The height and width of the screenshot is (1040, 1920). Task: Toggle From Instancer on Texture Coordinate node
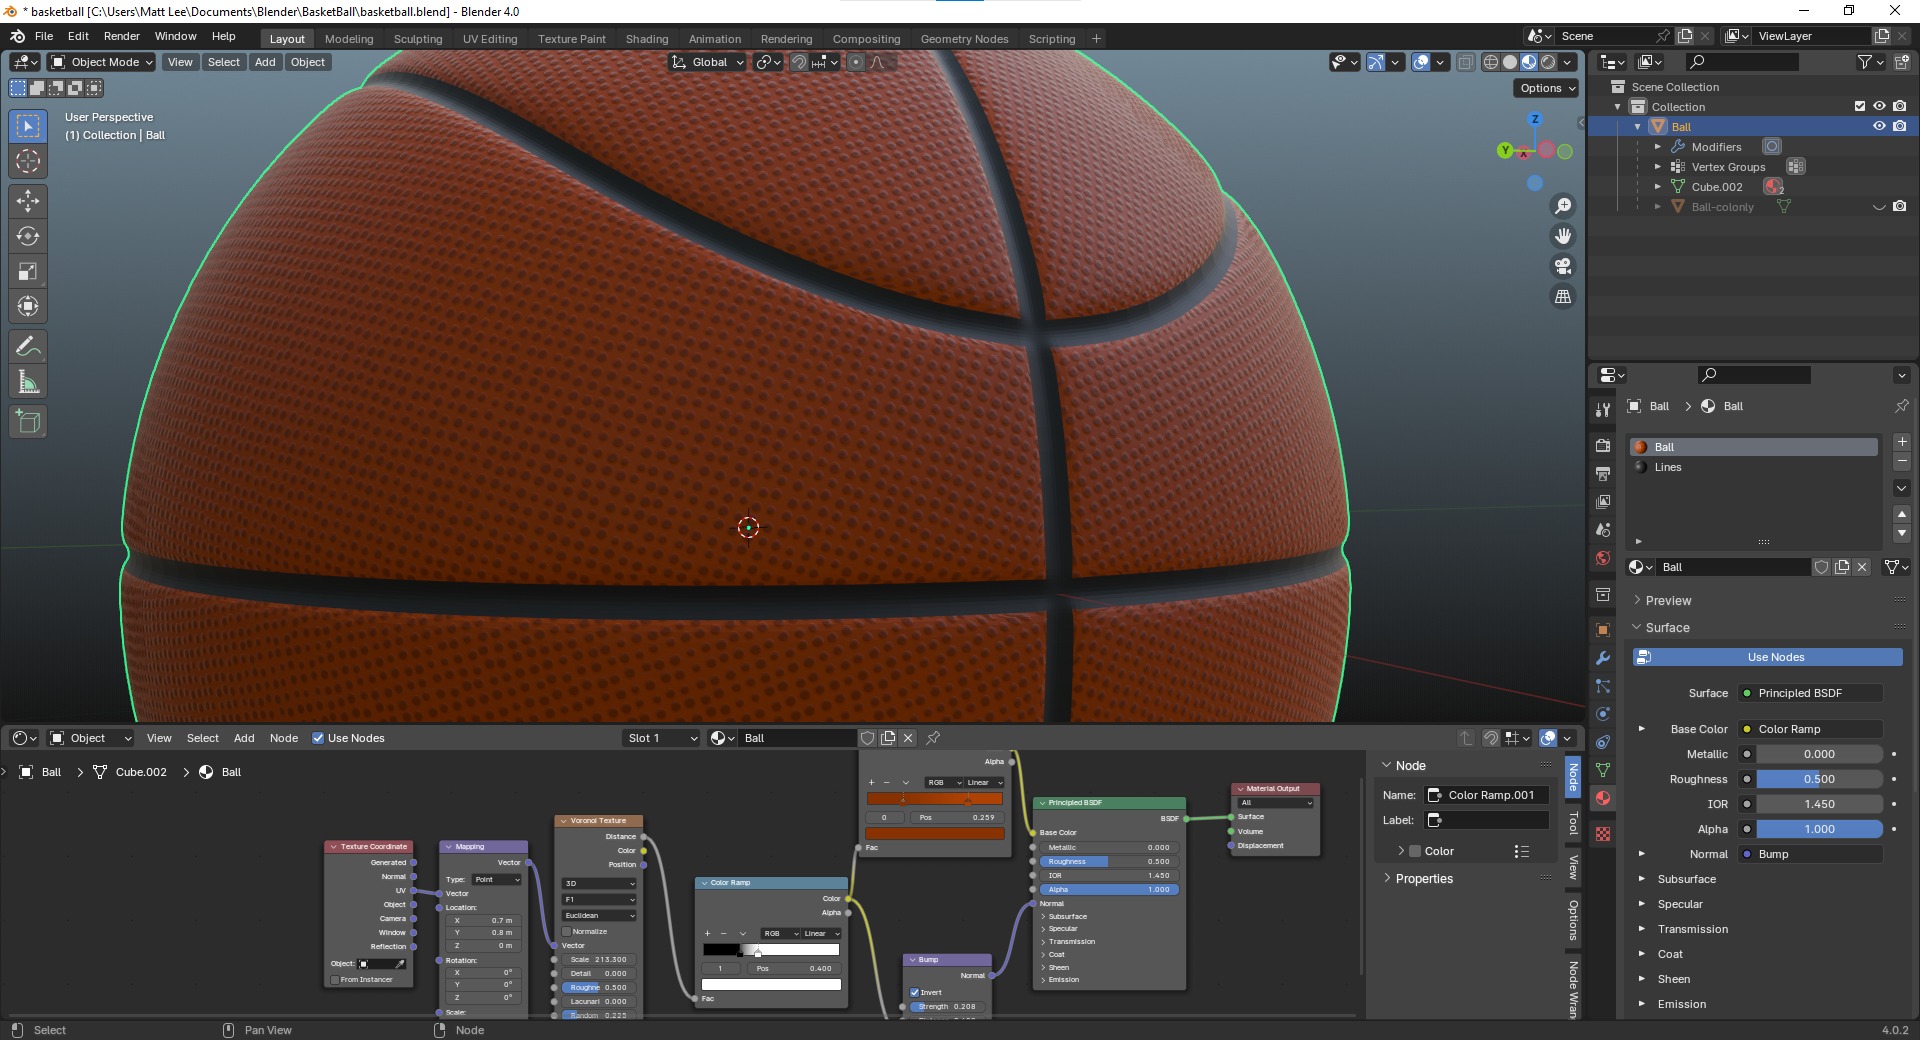coord(335,980)
